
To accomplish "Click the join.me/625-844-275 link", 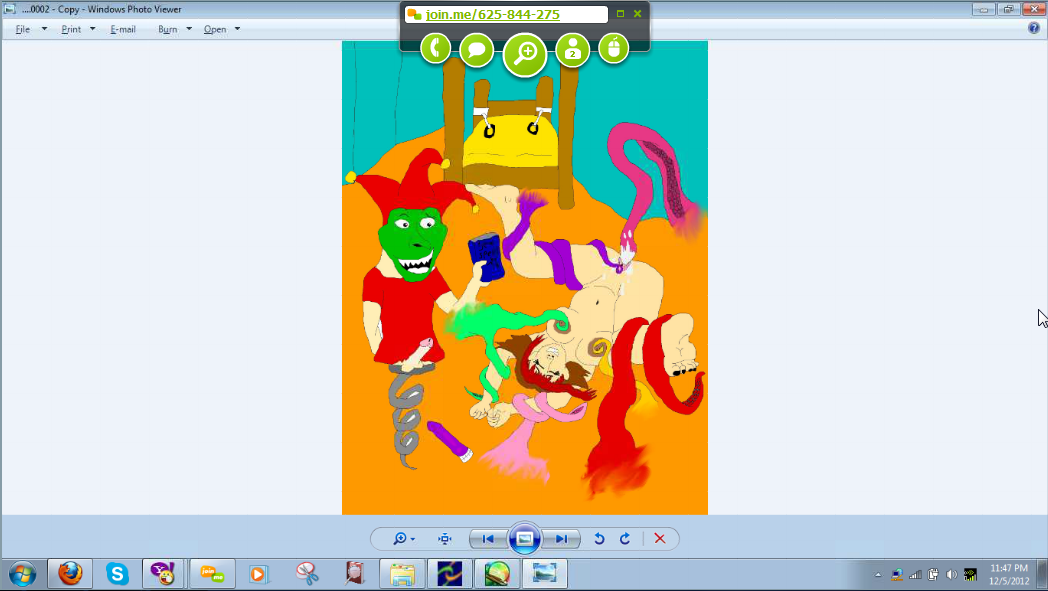I will tap(492, 15).
